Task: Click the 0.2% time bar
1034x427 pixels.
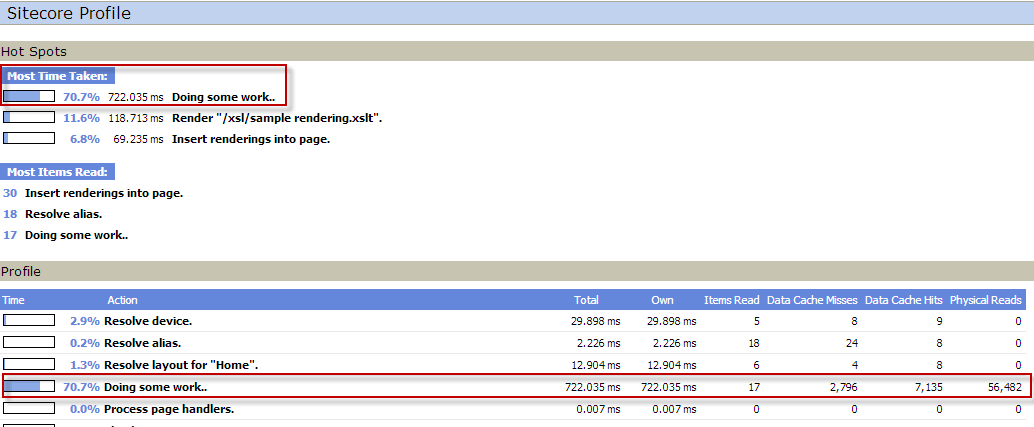Action: coord(29,343)
